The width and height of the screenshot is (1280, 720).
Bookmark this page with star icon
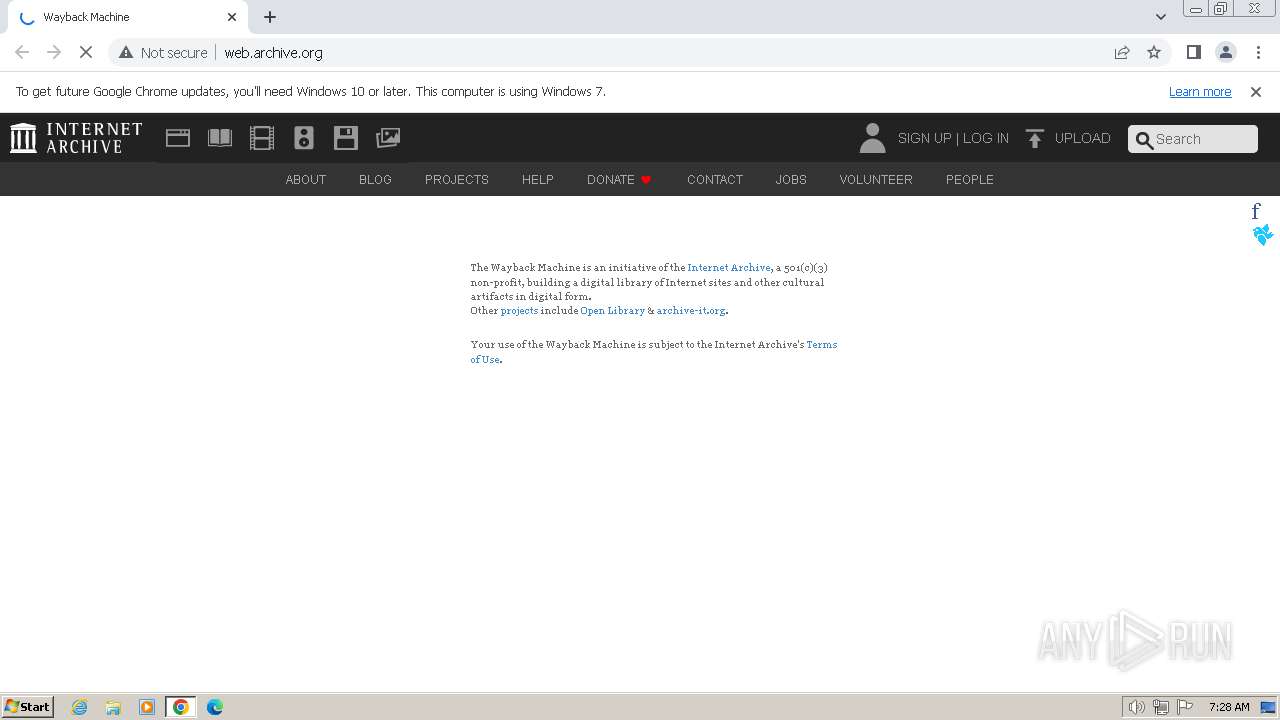[x=1154, y=52]
